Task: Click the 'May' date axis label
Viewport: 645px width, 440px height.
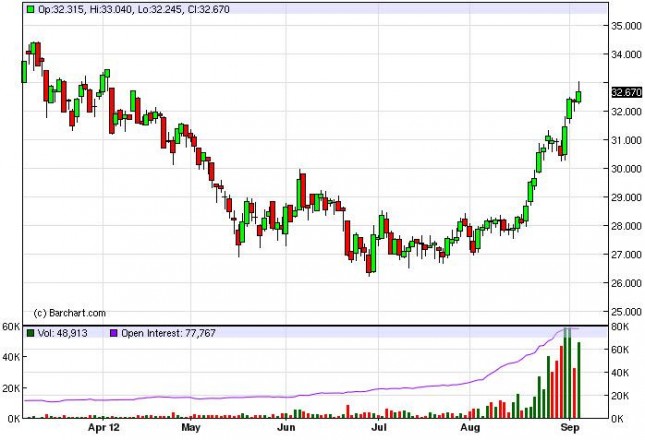Action: coord(191,428)
